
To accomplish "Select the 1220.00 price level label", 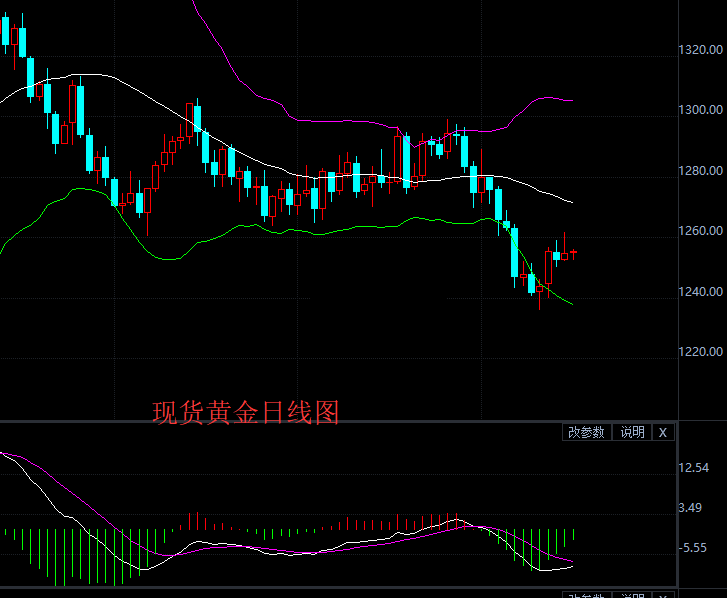I will (700, 352).
